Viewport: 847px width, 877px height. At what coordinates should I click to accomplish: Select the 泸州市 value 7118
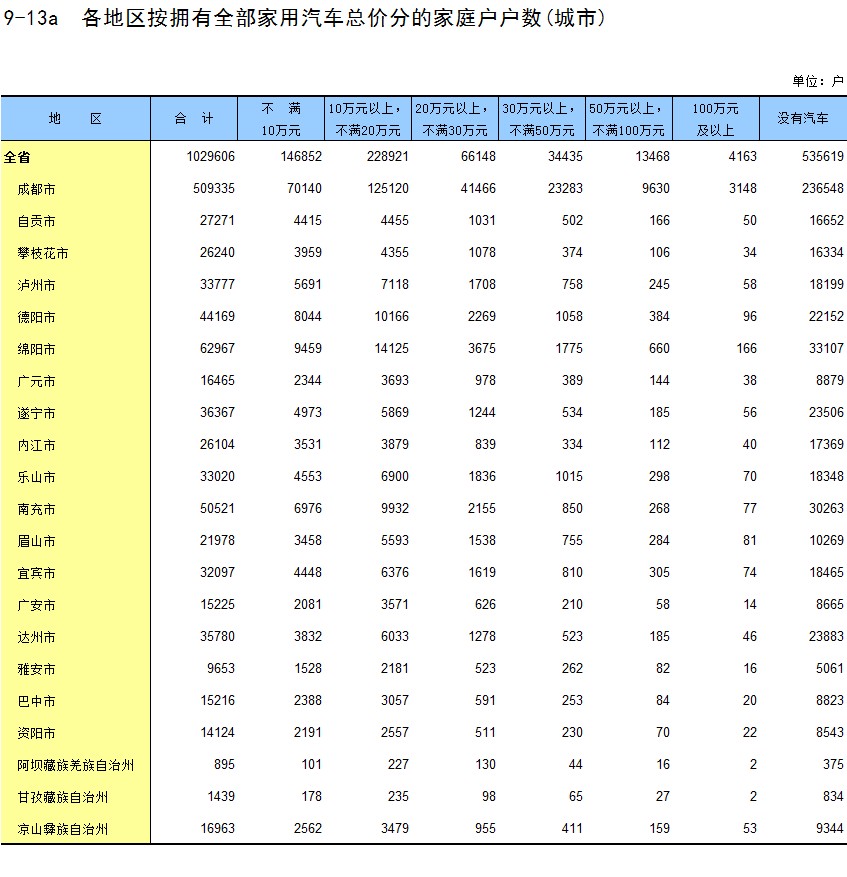coord(394,284)
